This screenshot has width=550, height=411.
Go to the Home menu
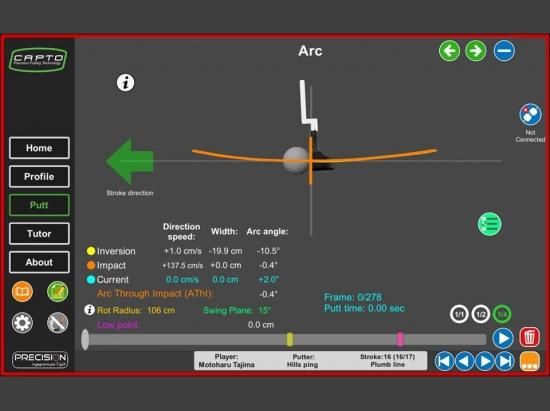(x=39, y=148)
